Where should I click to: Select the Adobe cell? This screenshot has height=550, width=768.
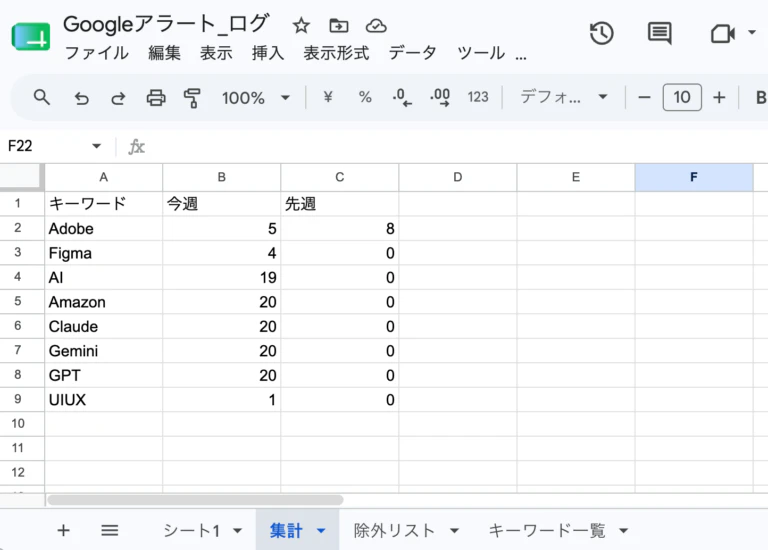103,228
